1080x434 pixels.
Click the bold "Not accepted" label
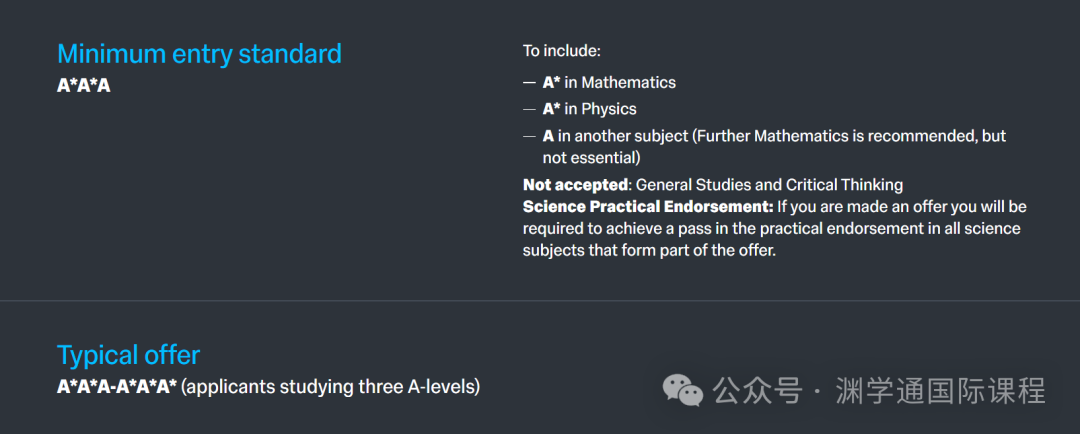point(575,185)
